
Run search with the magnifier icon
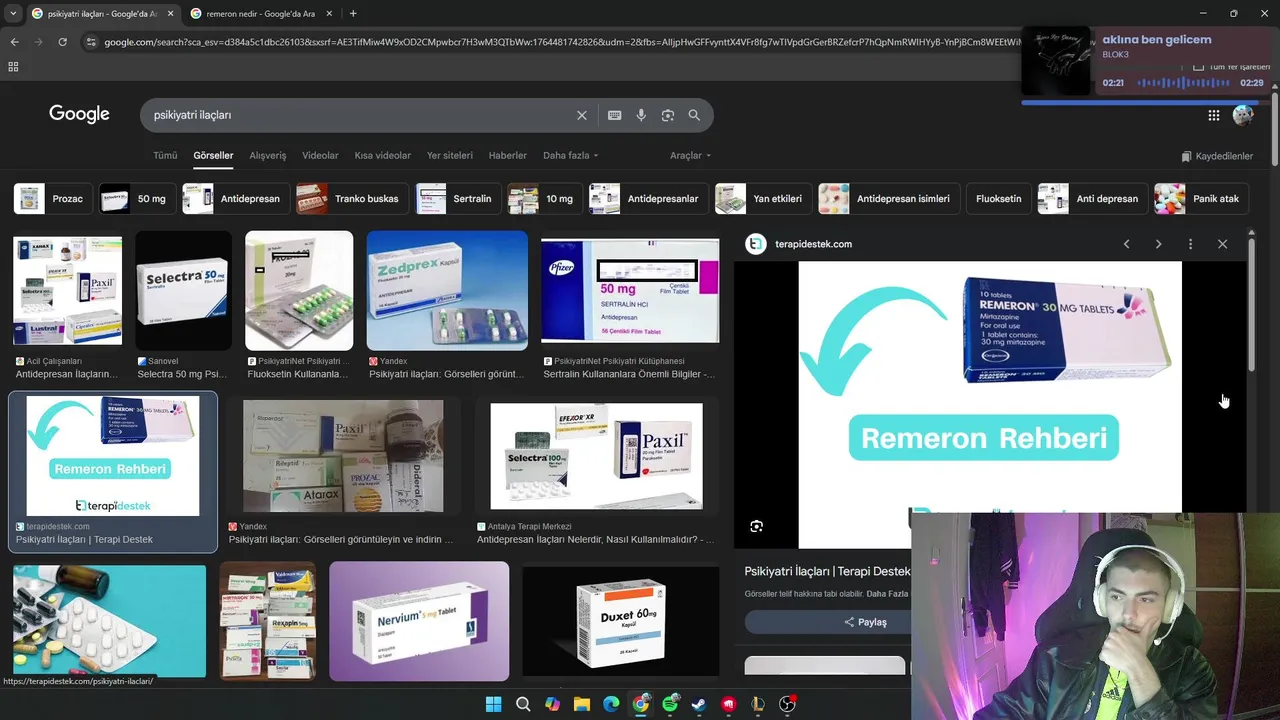(694, 115)
